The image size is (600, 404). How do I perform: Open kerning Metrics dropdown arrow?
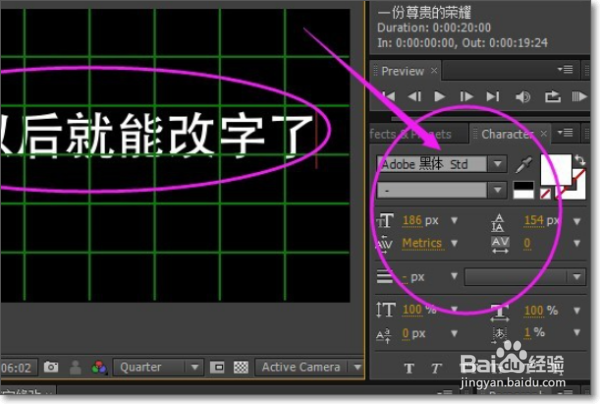point(454,243)
